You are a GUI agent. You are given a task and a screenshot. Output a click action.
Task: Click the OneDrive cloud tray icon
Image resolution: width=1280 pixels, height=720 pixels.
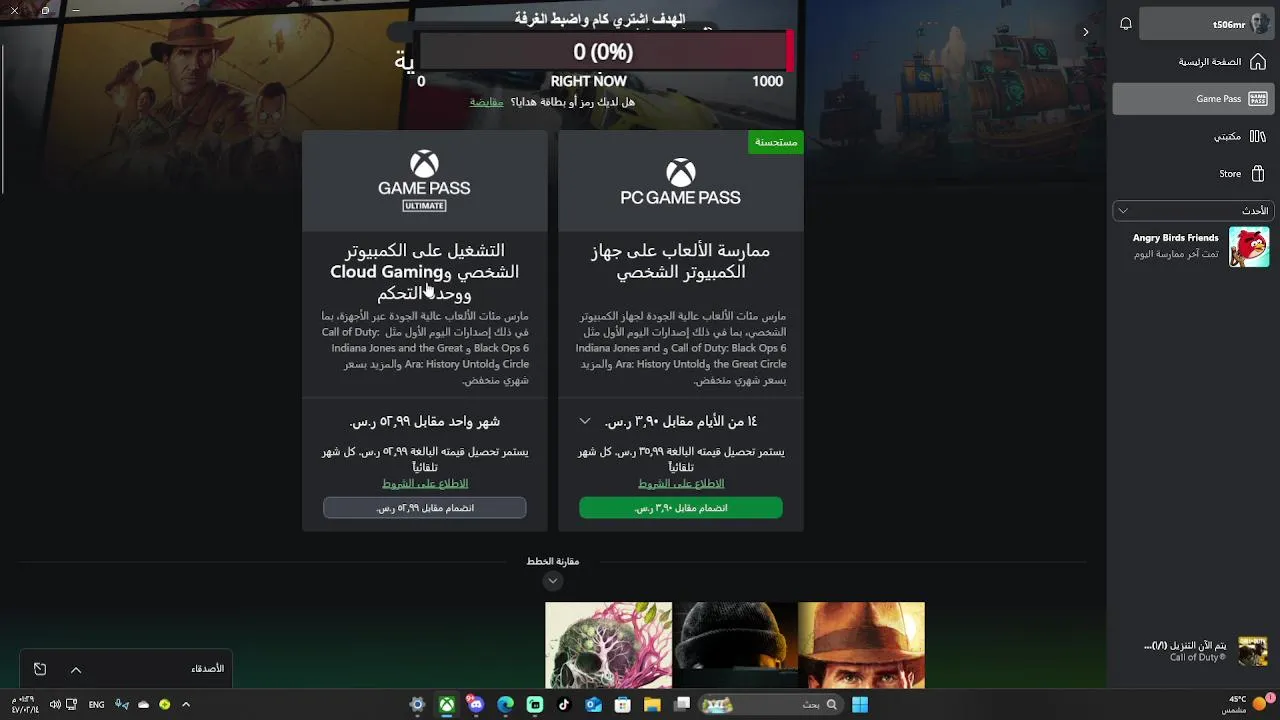tap(143, 704)
